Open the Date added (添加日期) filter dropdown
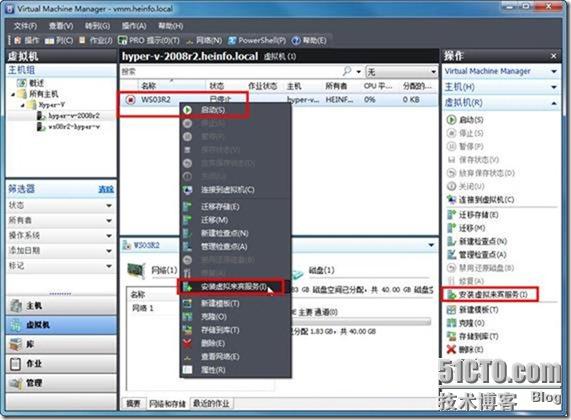This screenshot has height=420, width=571. (109, 251)
